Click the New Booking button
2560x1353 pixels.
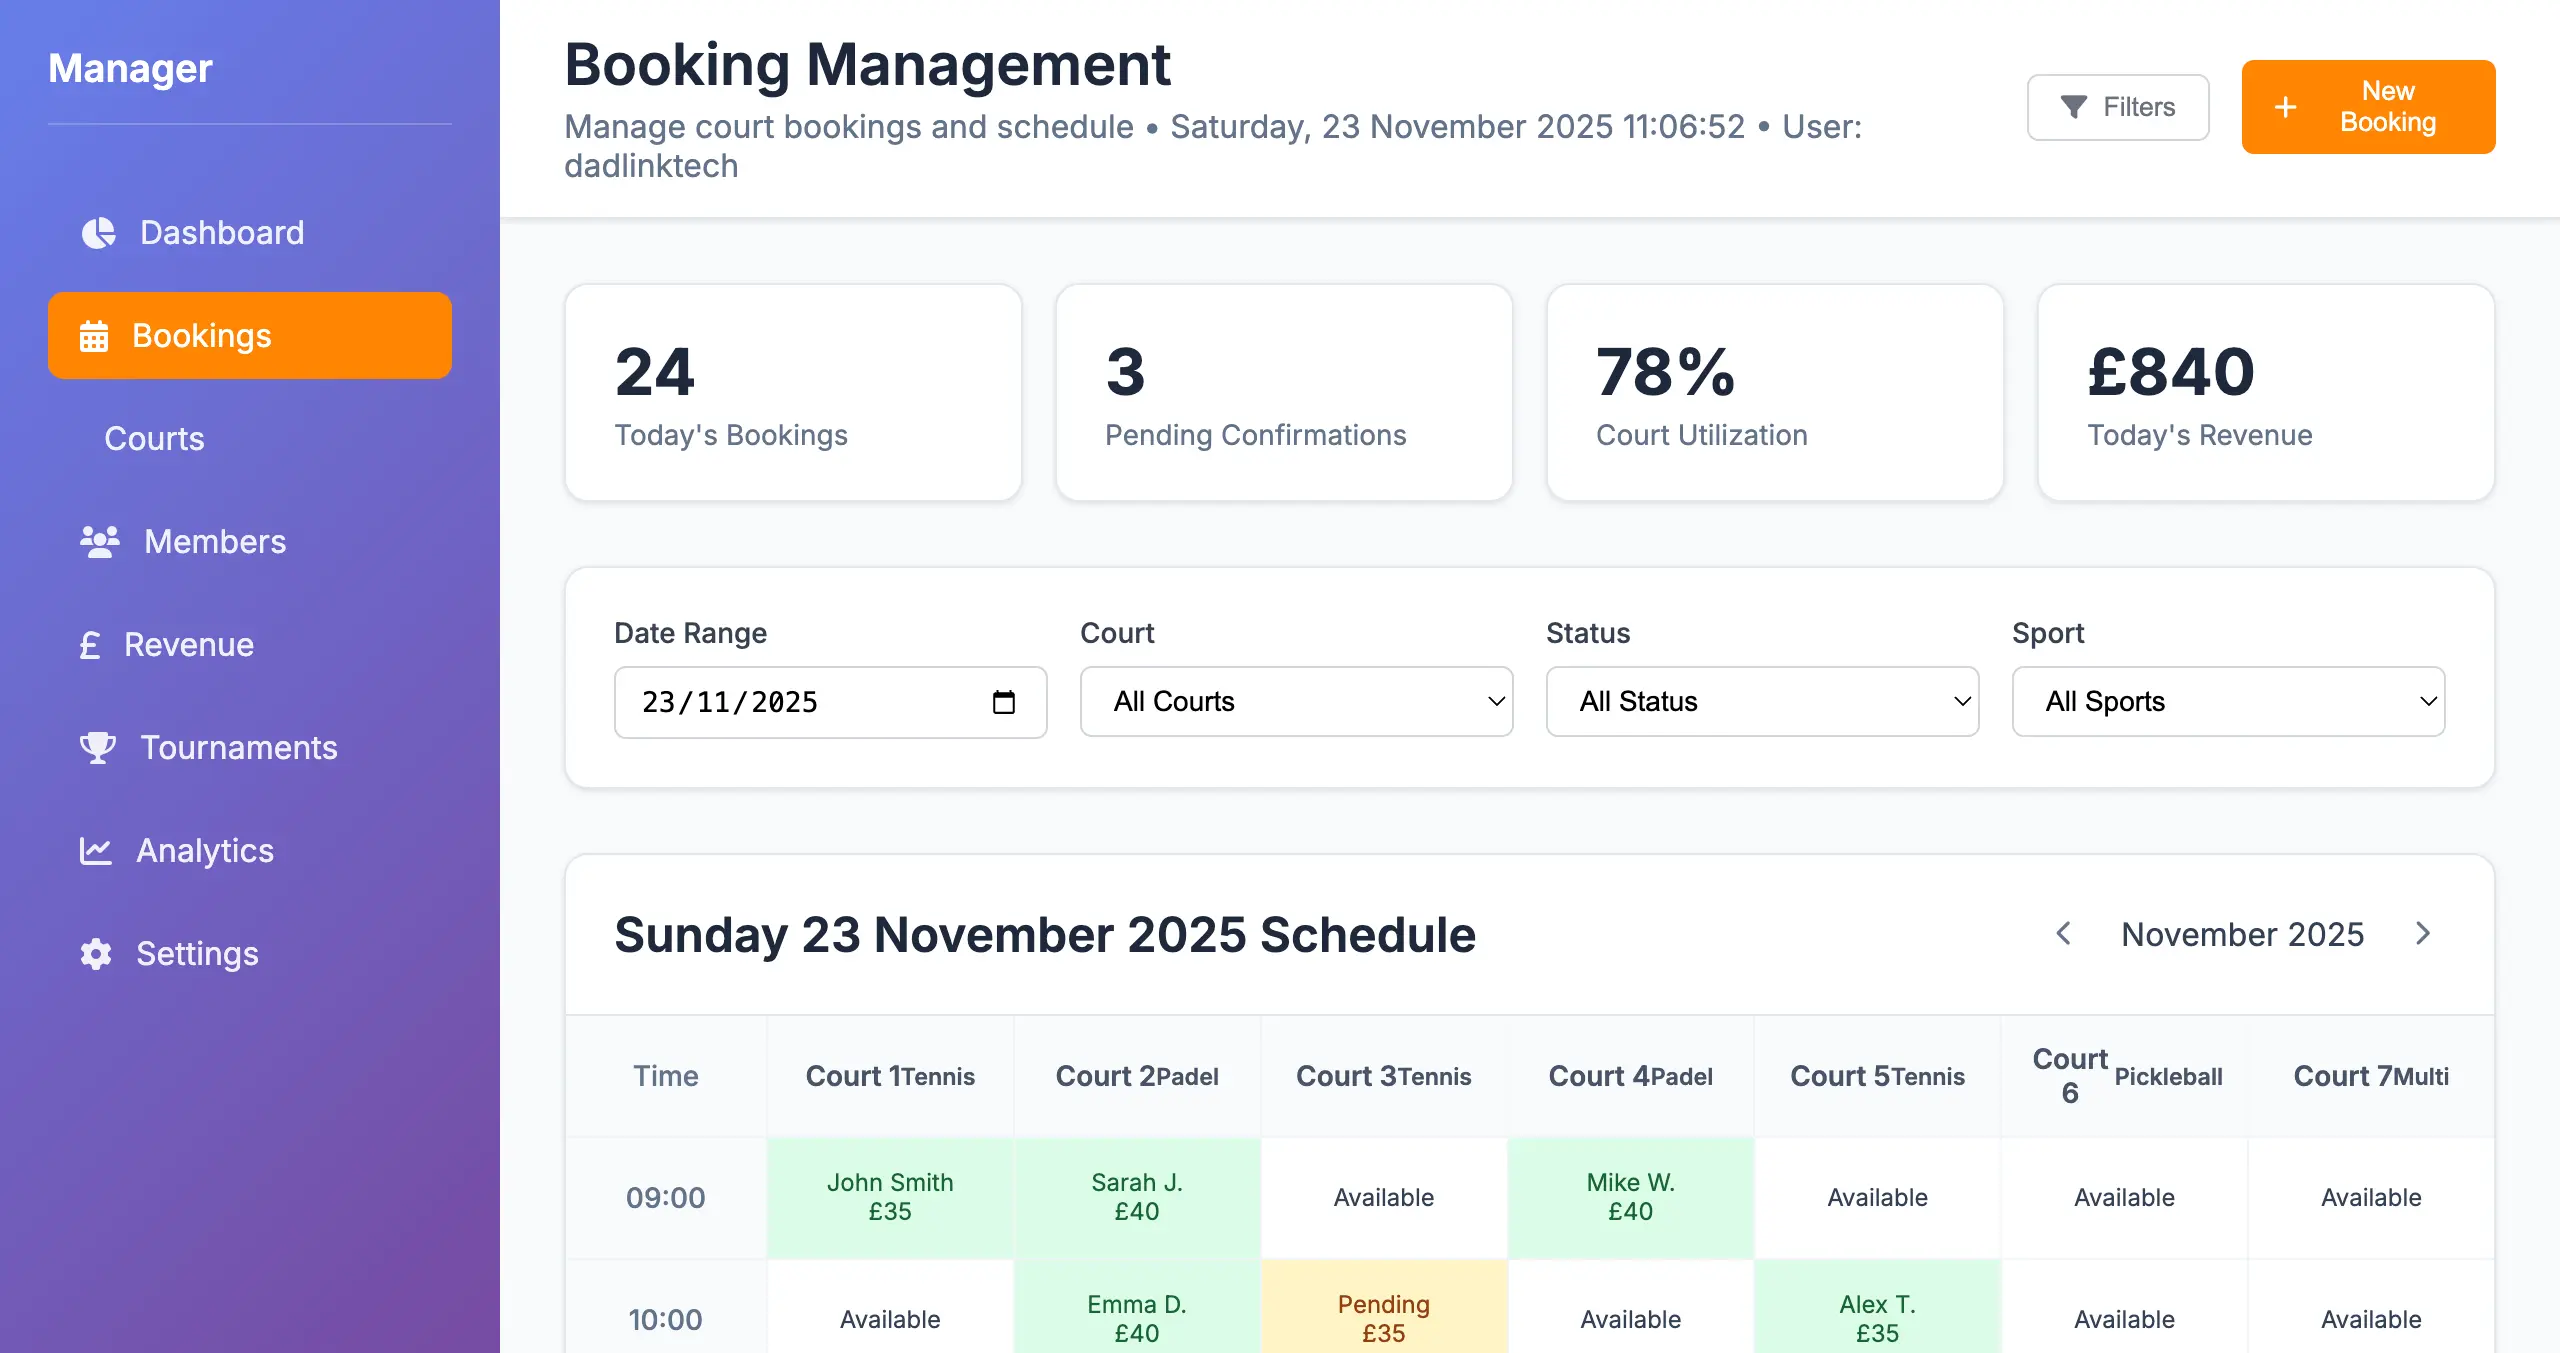(2368, 106)
